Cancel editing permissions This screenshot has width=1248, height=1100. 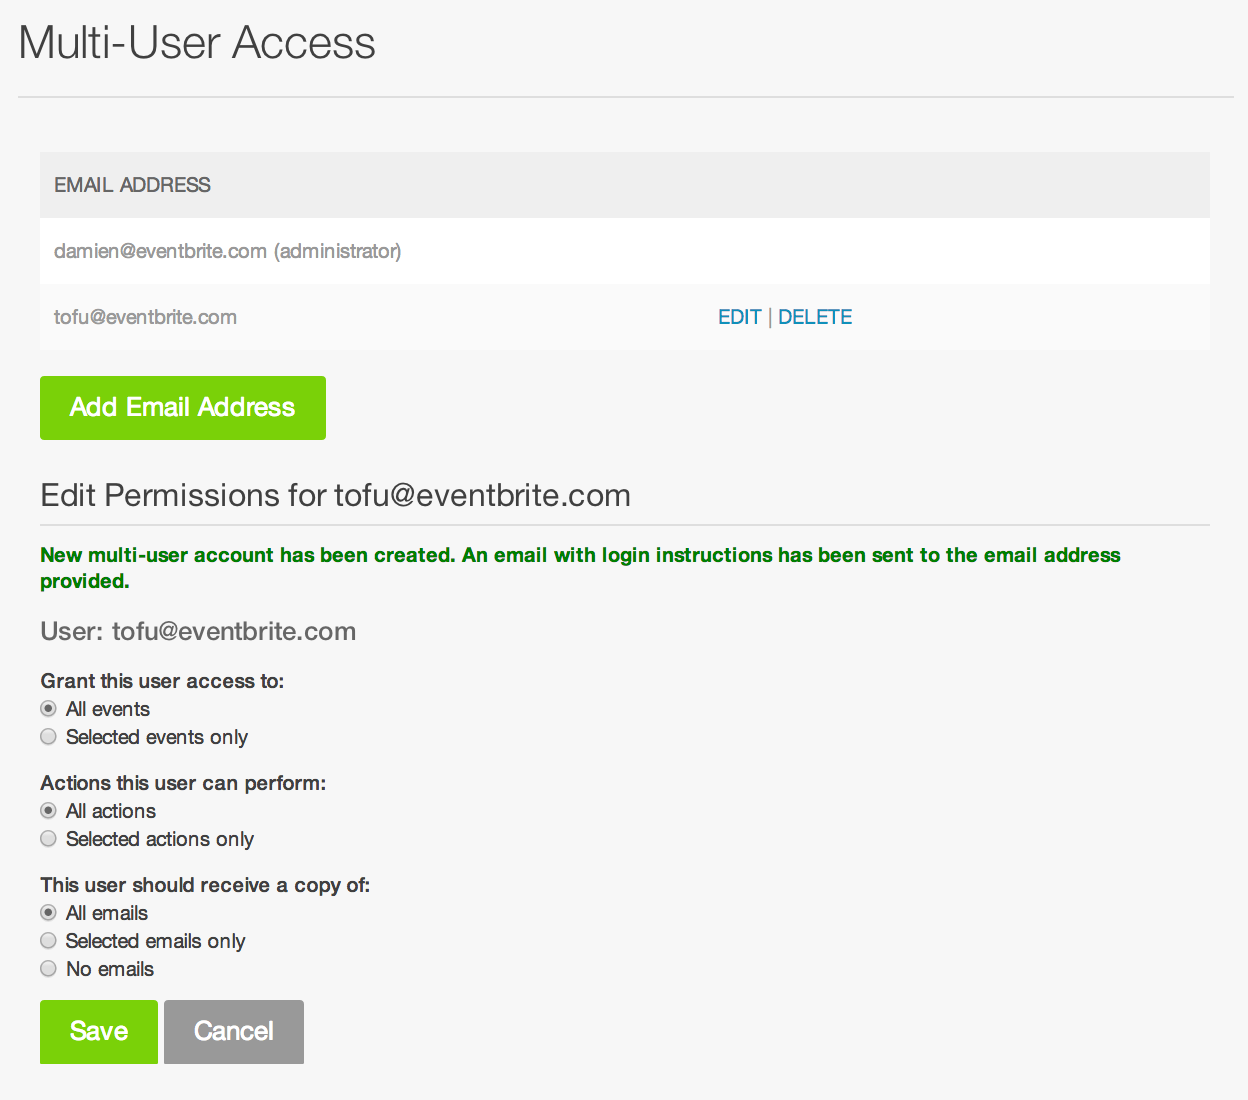click(x=234, y=1032)
